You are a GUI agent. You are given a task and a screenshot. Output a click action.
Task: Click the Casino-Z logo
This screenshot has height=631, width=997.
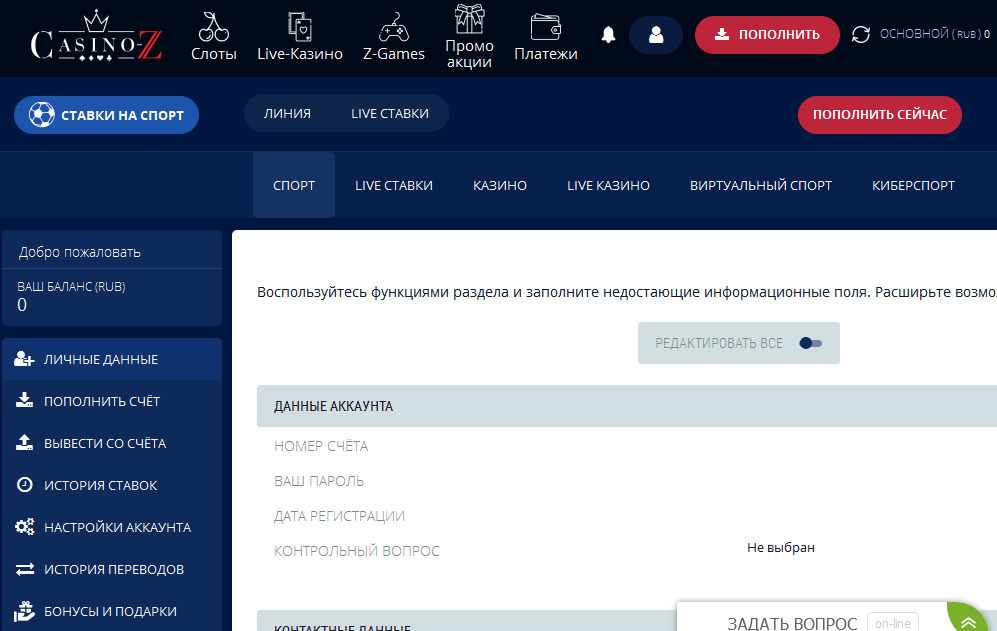point(96,37)
